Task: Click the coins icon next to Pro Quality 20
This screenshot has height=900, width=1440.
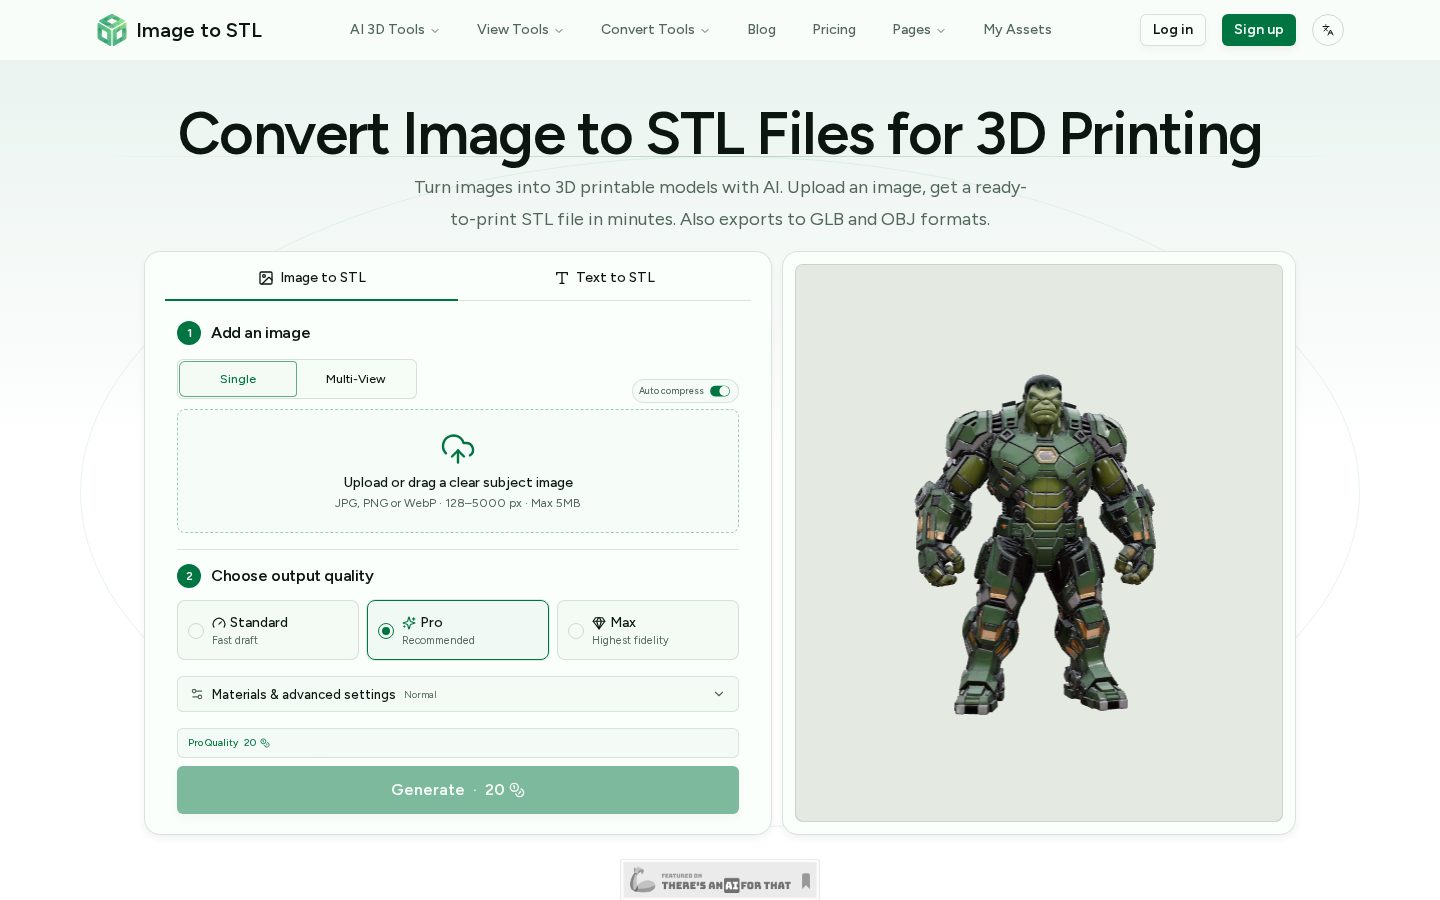Action: point(265,743)
